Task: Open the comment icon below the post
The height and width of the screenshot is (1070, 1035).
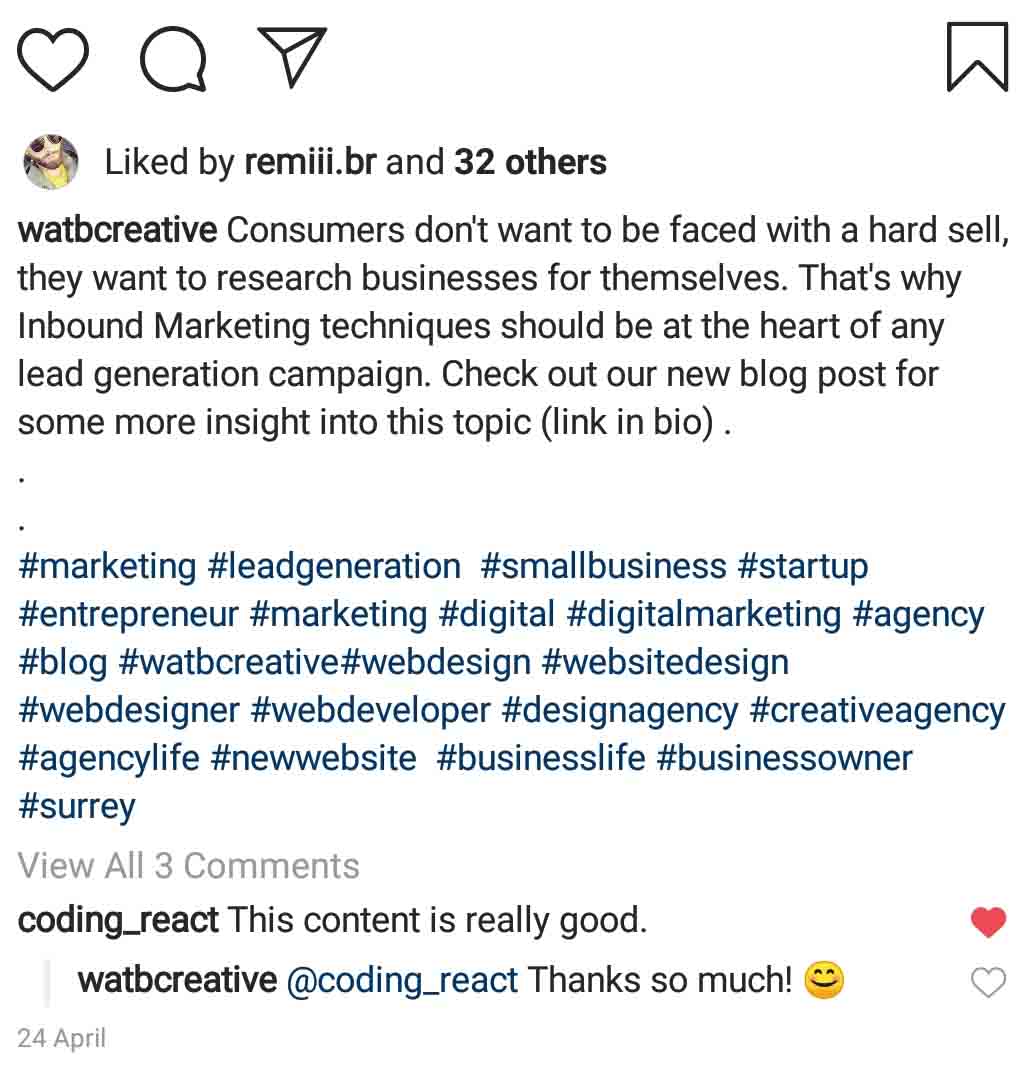Action: (x=172, y=58)
